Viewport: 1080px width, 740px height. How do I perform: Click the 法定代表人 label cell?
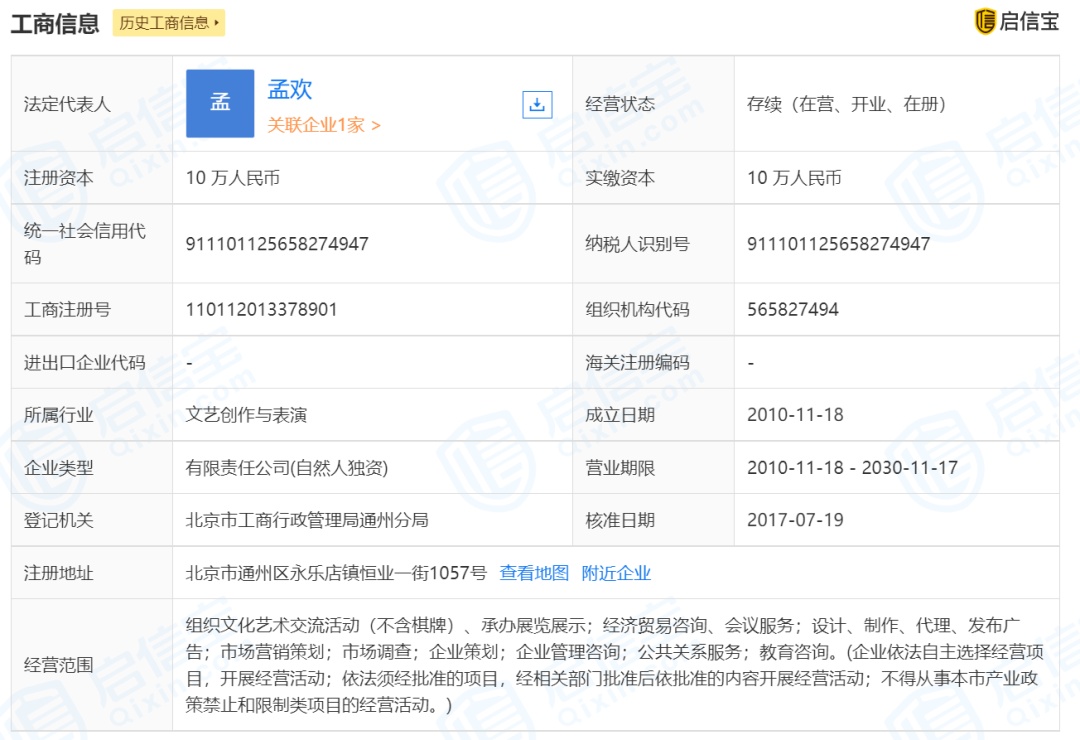[92, 104]
